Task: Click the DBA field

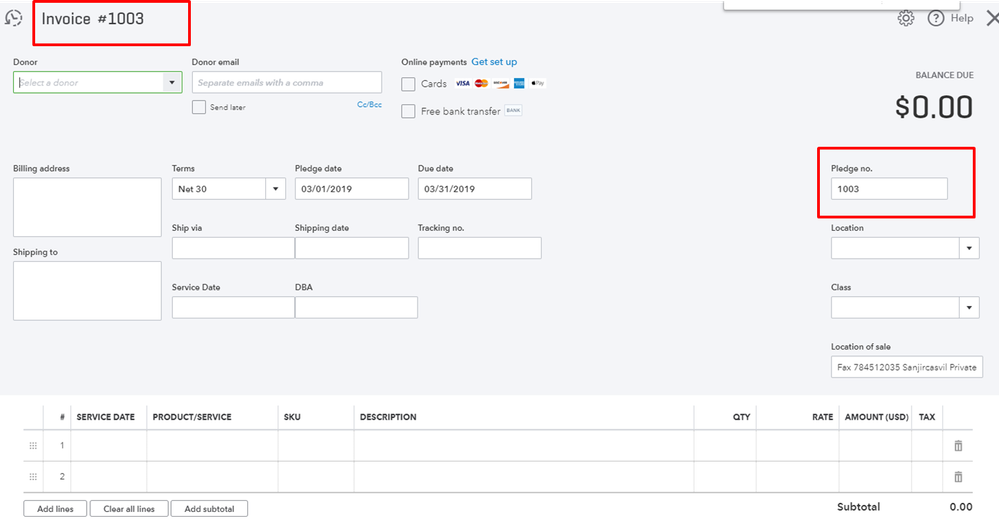Action: point(356,307)
